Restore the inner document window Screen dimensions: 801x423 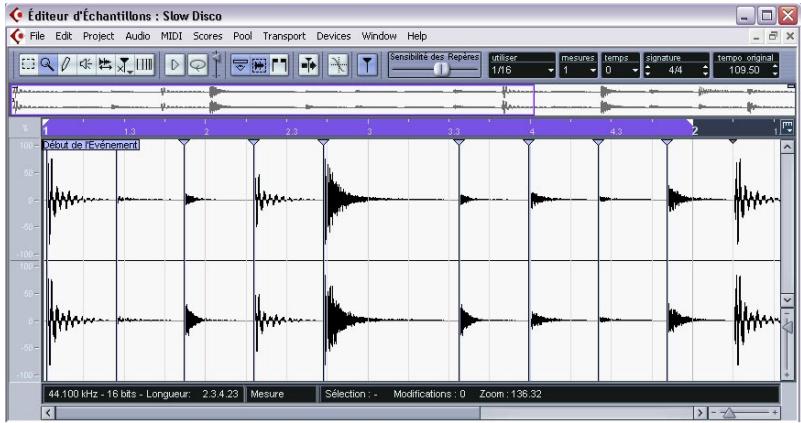[773, 36]
